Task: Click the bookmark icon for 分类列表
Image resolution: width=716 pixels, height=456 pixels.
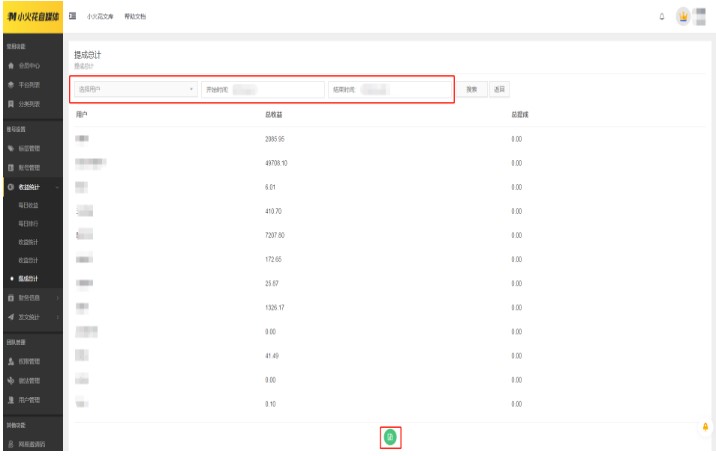Action: pos(11,104)
